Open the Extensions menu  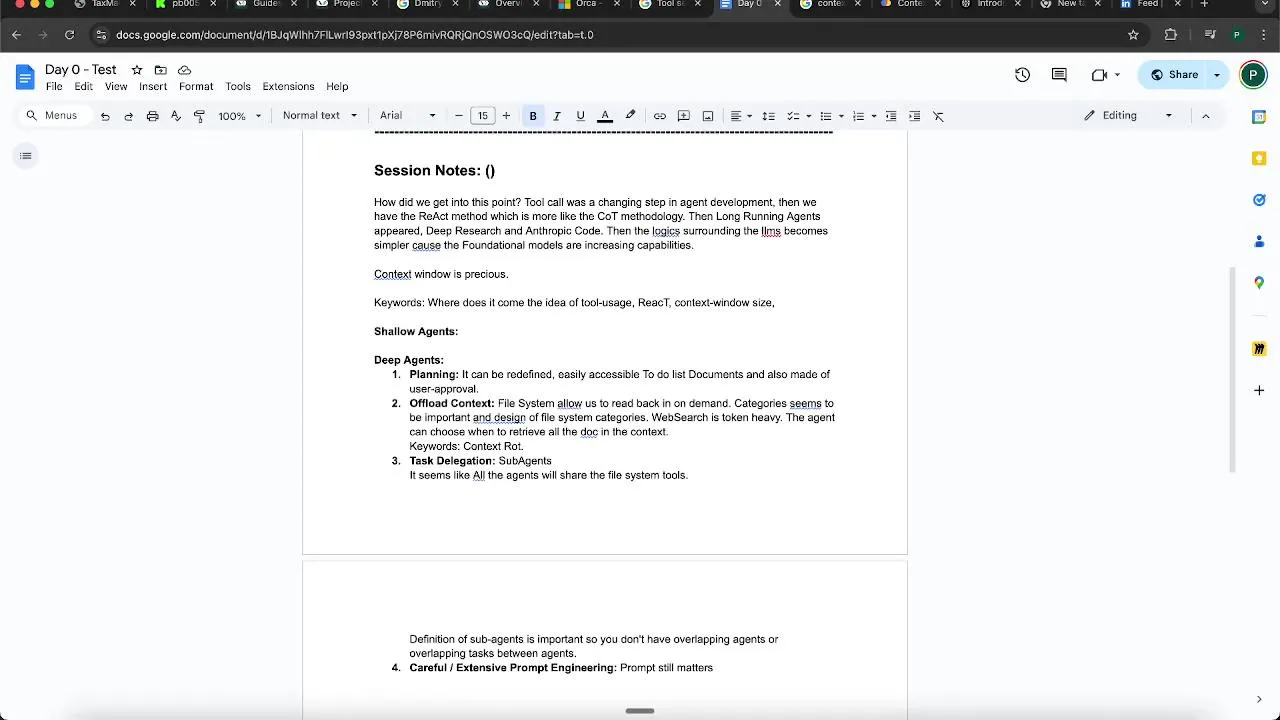coord(289,87)
